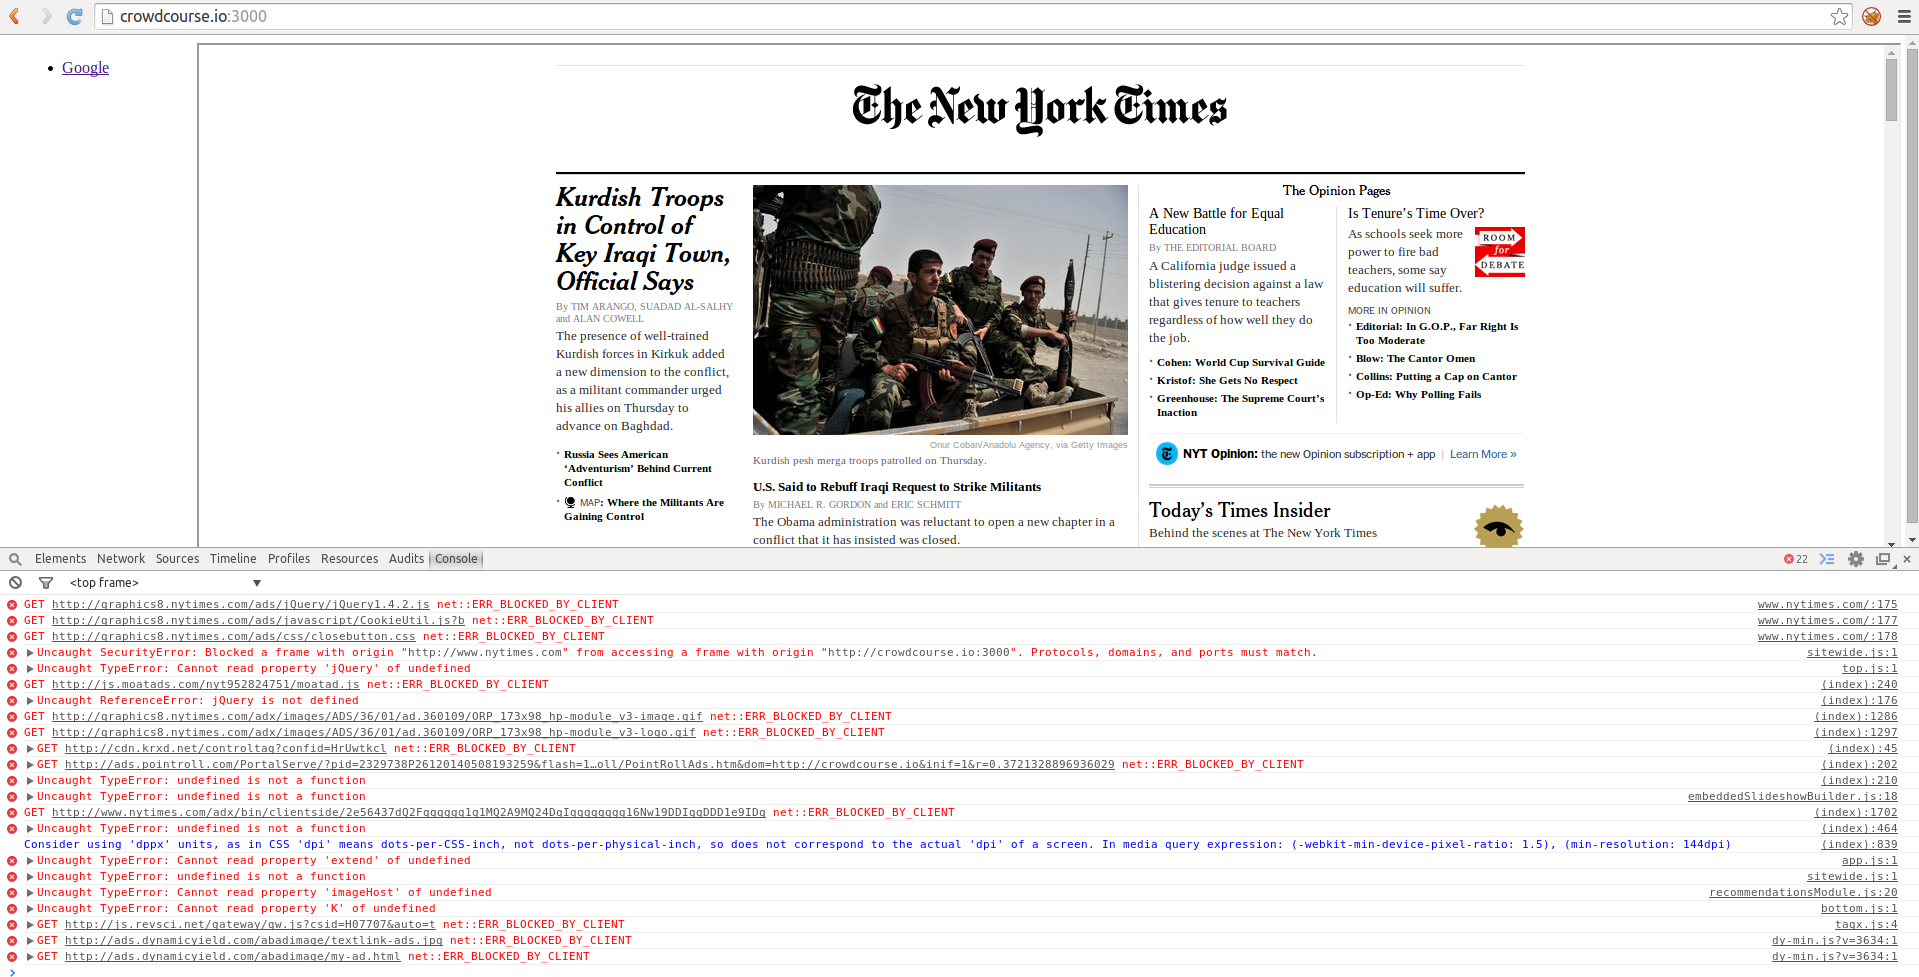Open DevTools settings gear

1856,559
